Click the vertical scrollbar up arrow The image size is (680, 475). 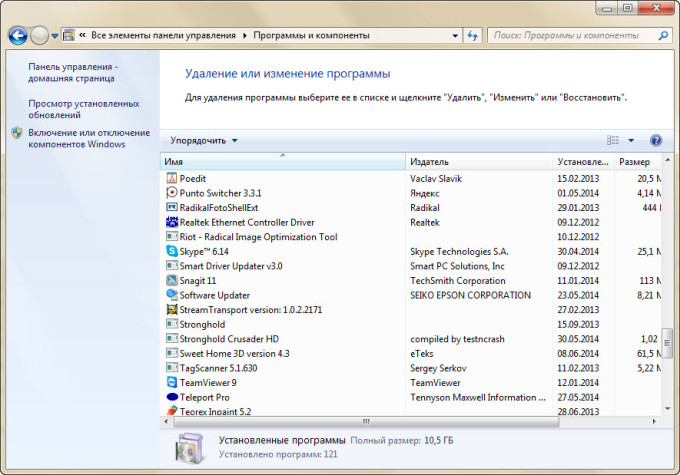667,160
